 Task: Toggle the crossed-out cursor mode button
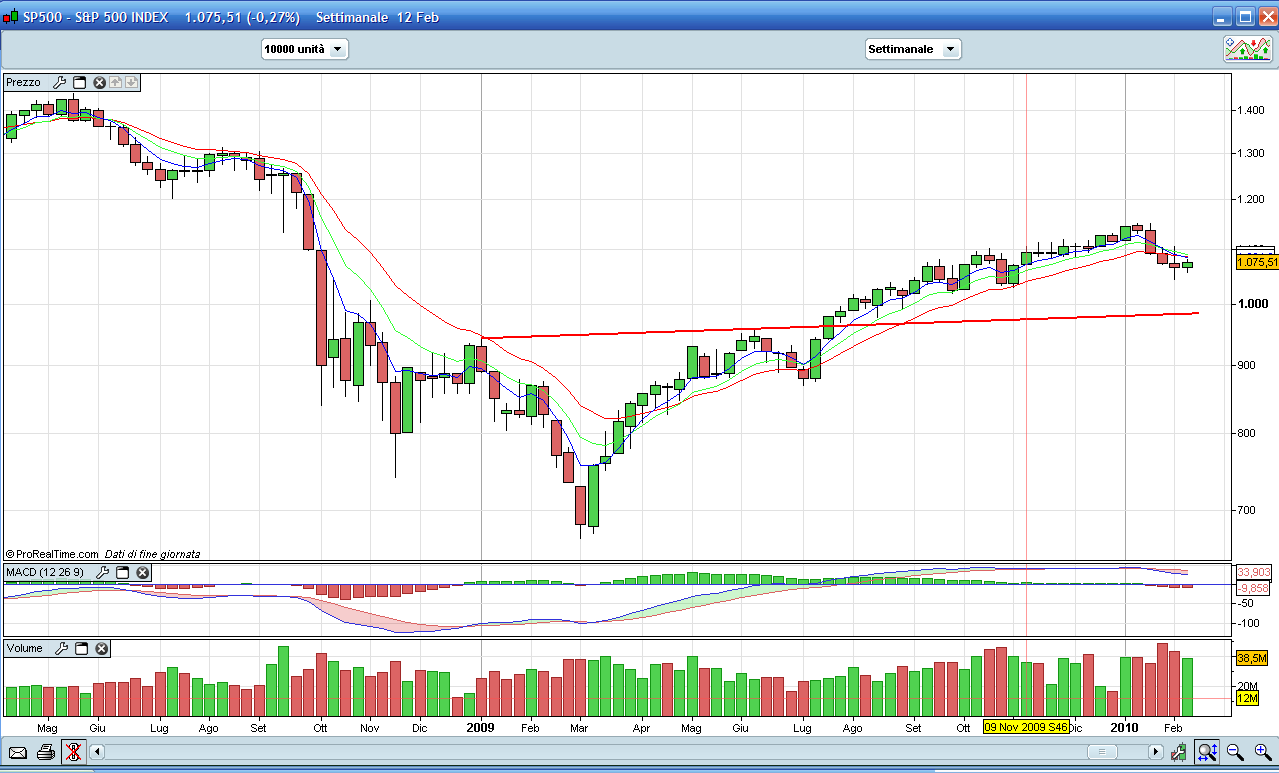73,752
